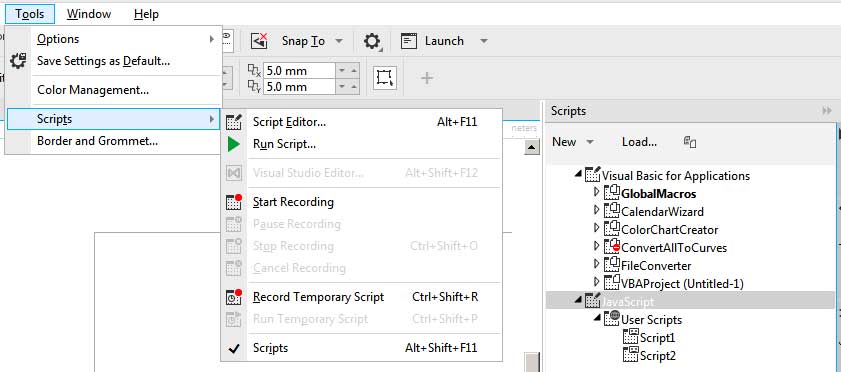This screenshot has height=372, width=841.
Task: Open the X distance dropdown arrow
Action: (x=342, y=71)
